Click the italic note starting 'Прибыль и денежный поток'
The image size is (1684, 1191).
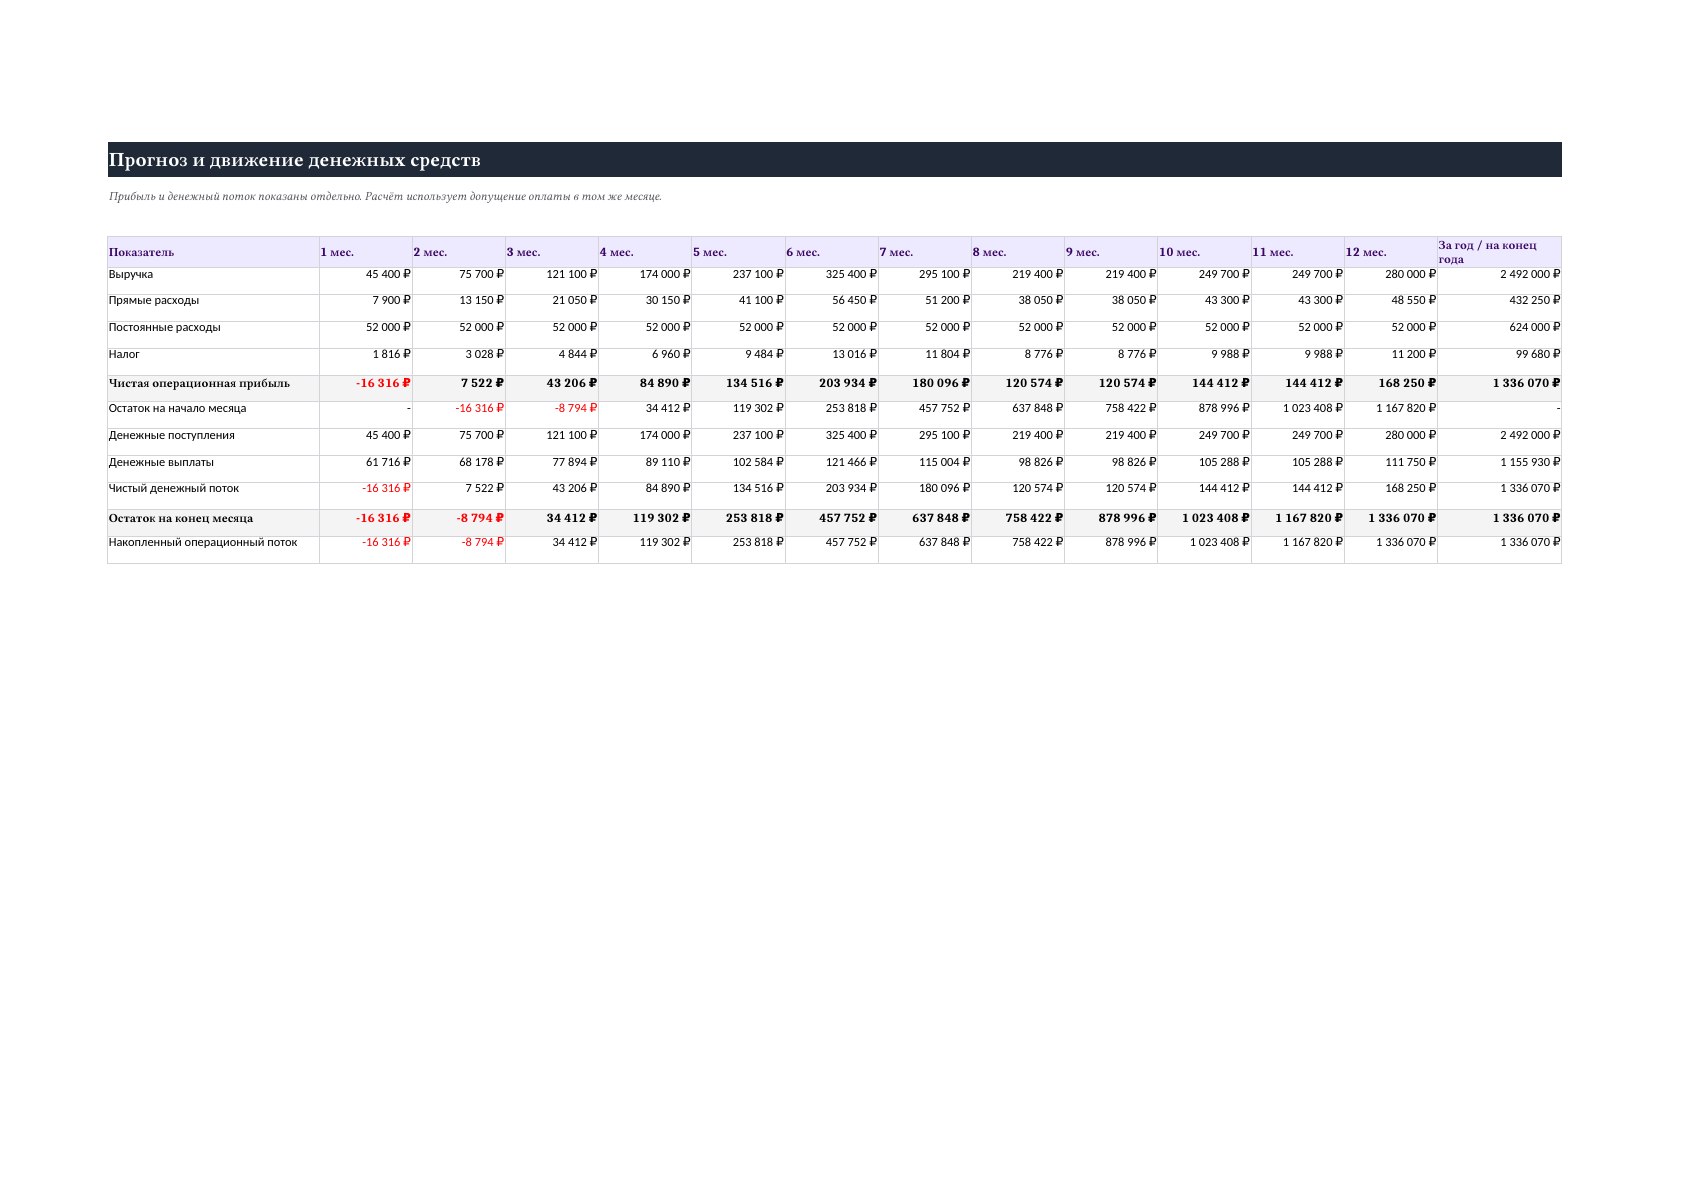tap(385, 196)
